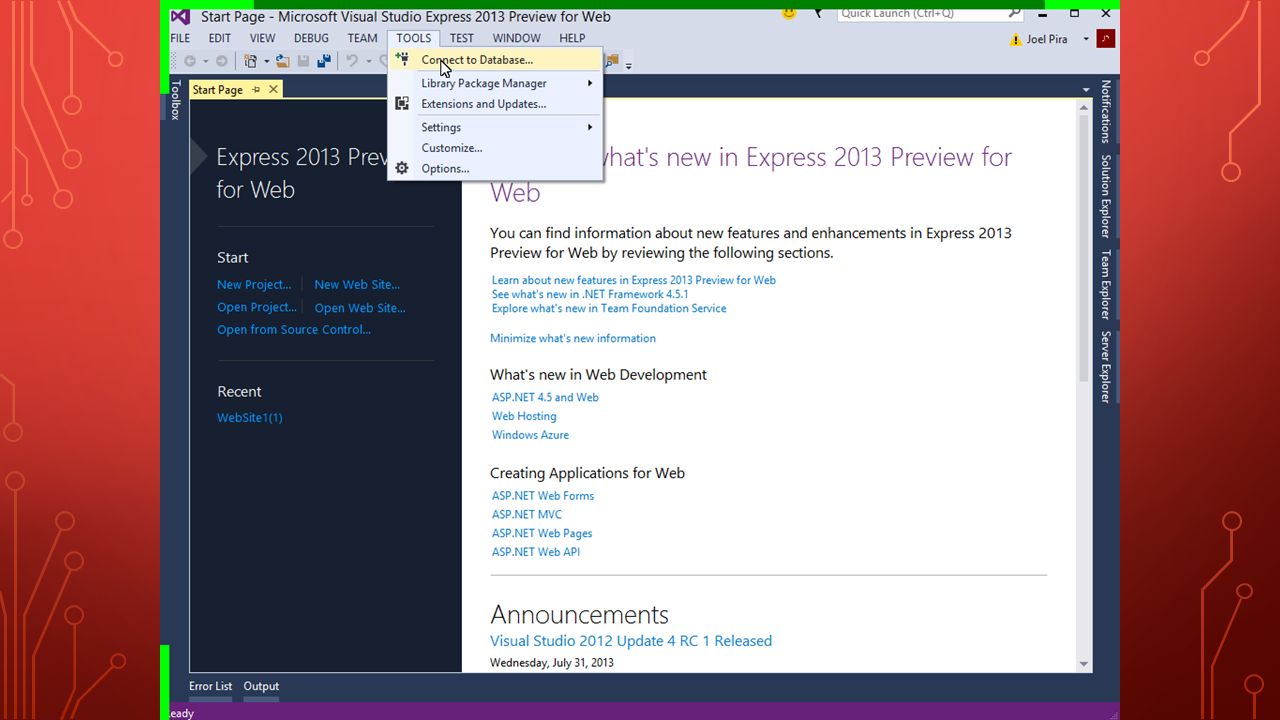
Task: Click the Save All toolbar icon
Action: (x=324, y=61)
